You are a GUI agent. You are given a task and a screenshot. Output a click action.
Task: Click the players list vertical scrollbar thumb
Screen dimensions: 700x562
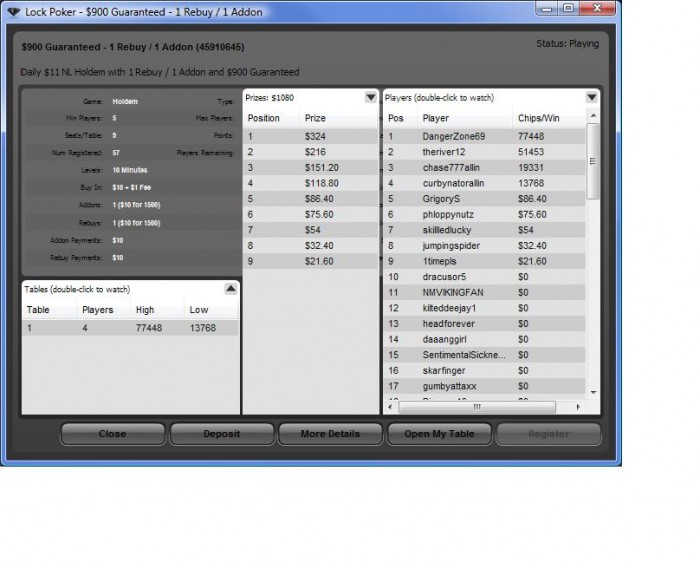593,161
